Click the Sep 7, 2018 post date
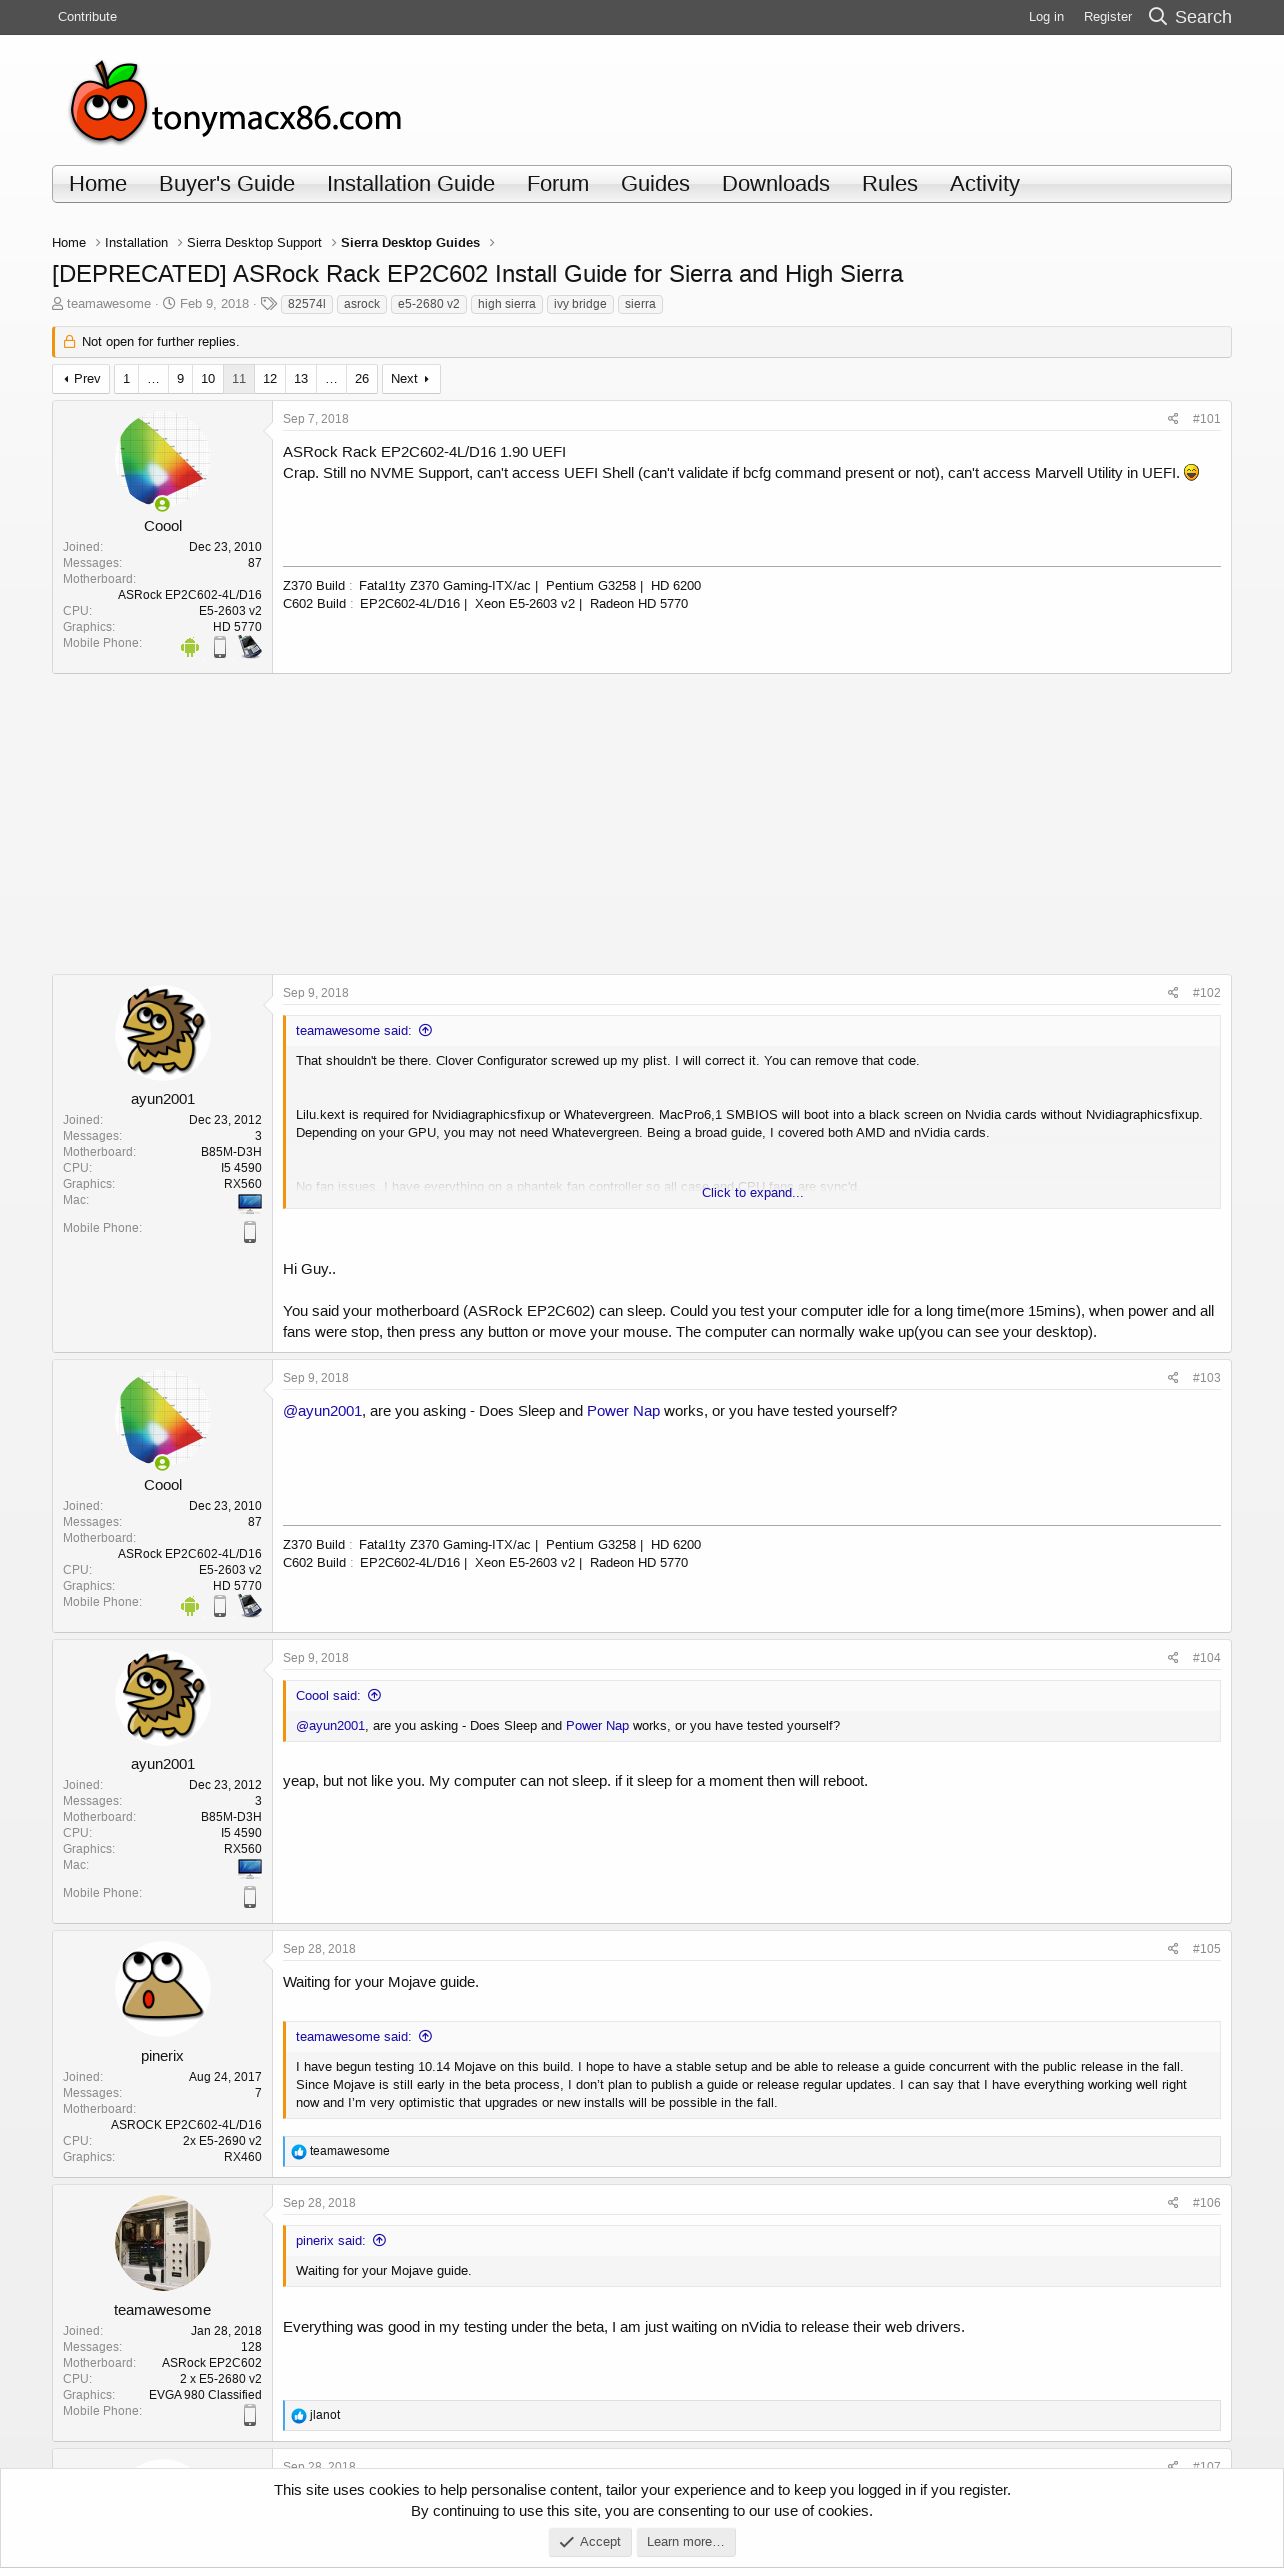 click(x=316, y=419)
